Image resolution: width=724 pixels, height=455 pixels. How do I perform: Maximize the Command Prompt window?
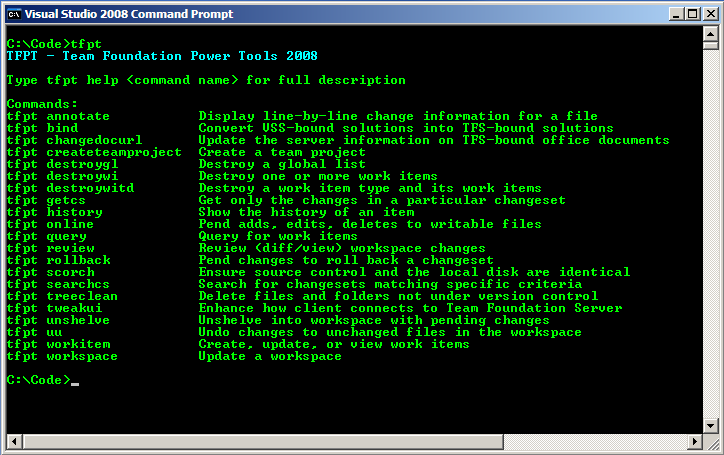[x=693, y=14]
